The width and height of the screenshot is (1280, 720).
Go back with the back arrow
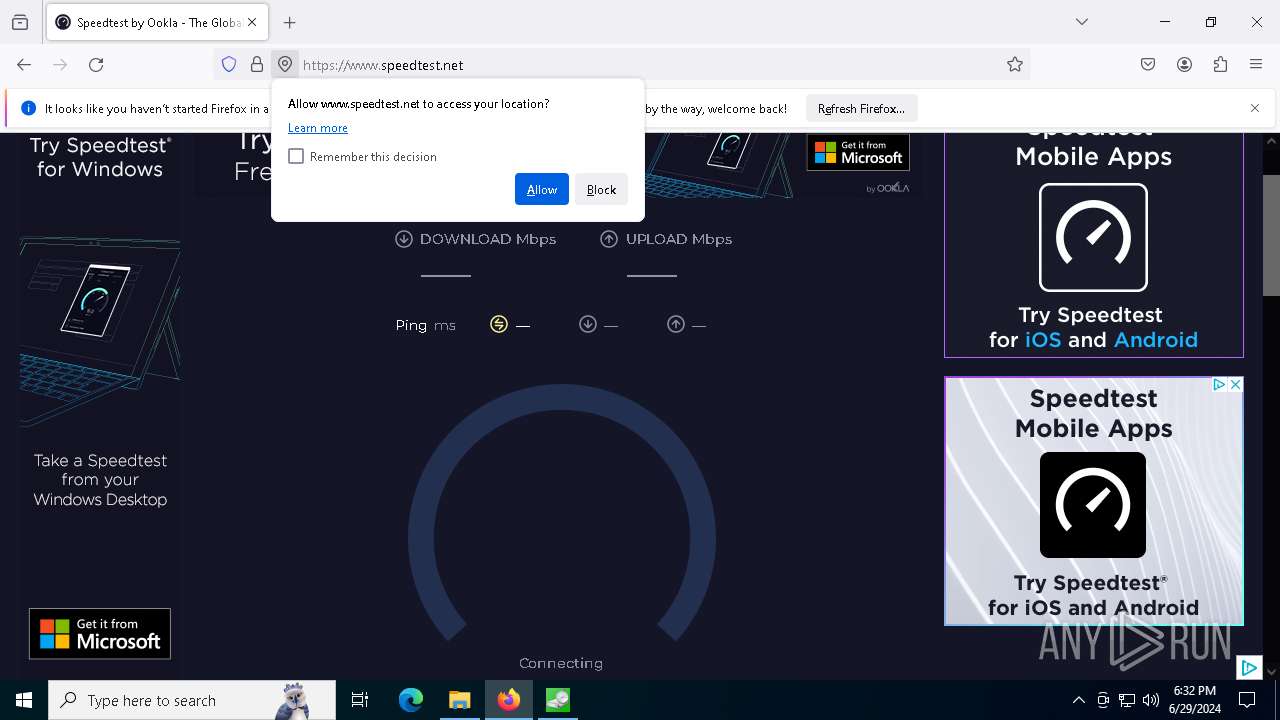pyautogui.click(x=24, y=65)
